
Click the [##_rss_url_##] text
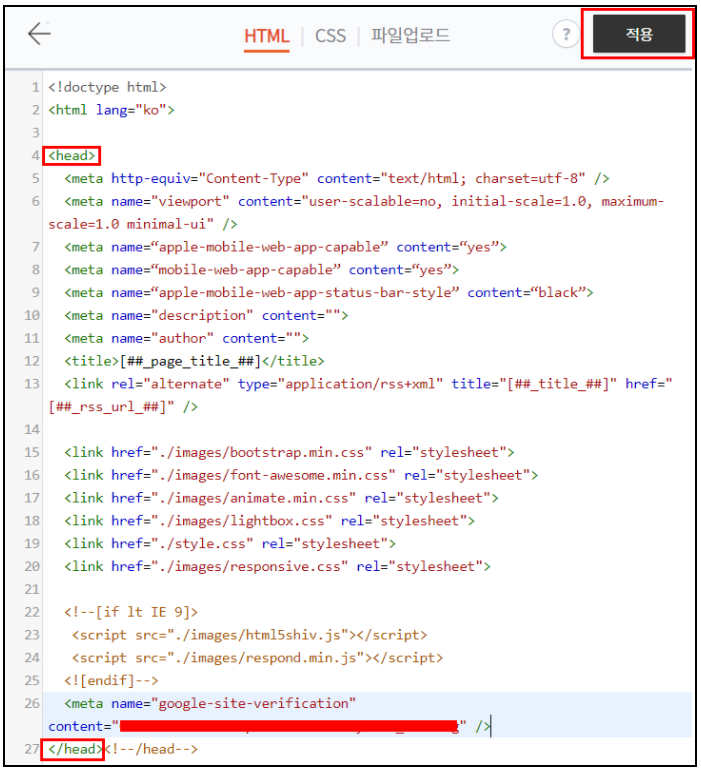tap(108, 407)
